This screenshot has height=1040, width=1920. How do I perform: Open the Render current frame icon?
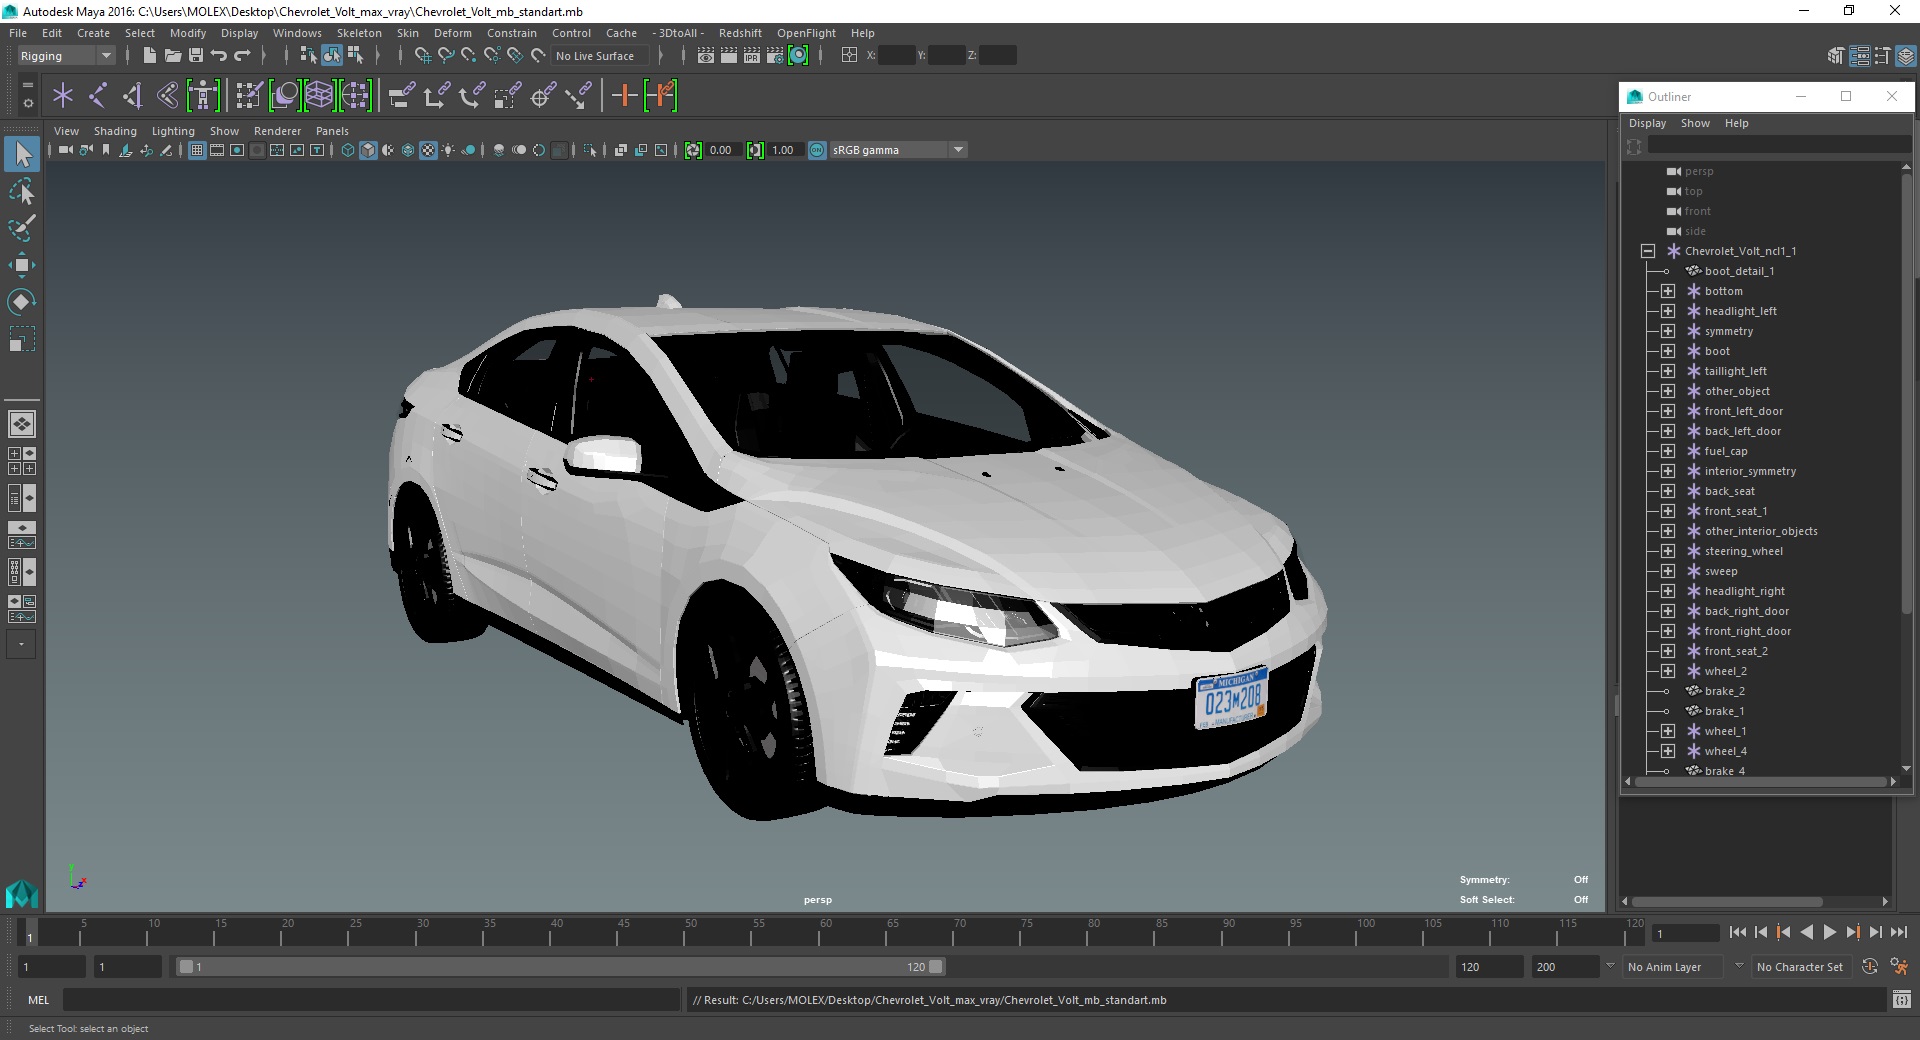(729, 56)
